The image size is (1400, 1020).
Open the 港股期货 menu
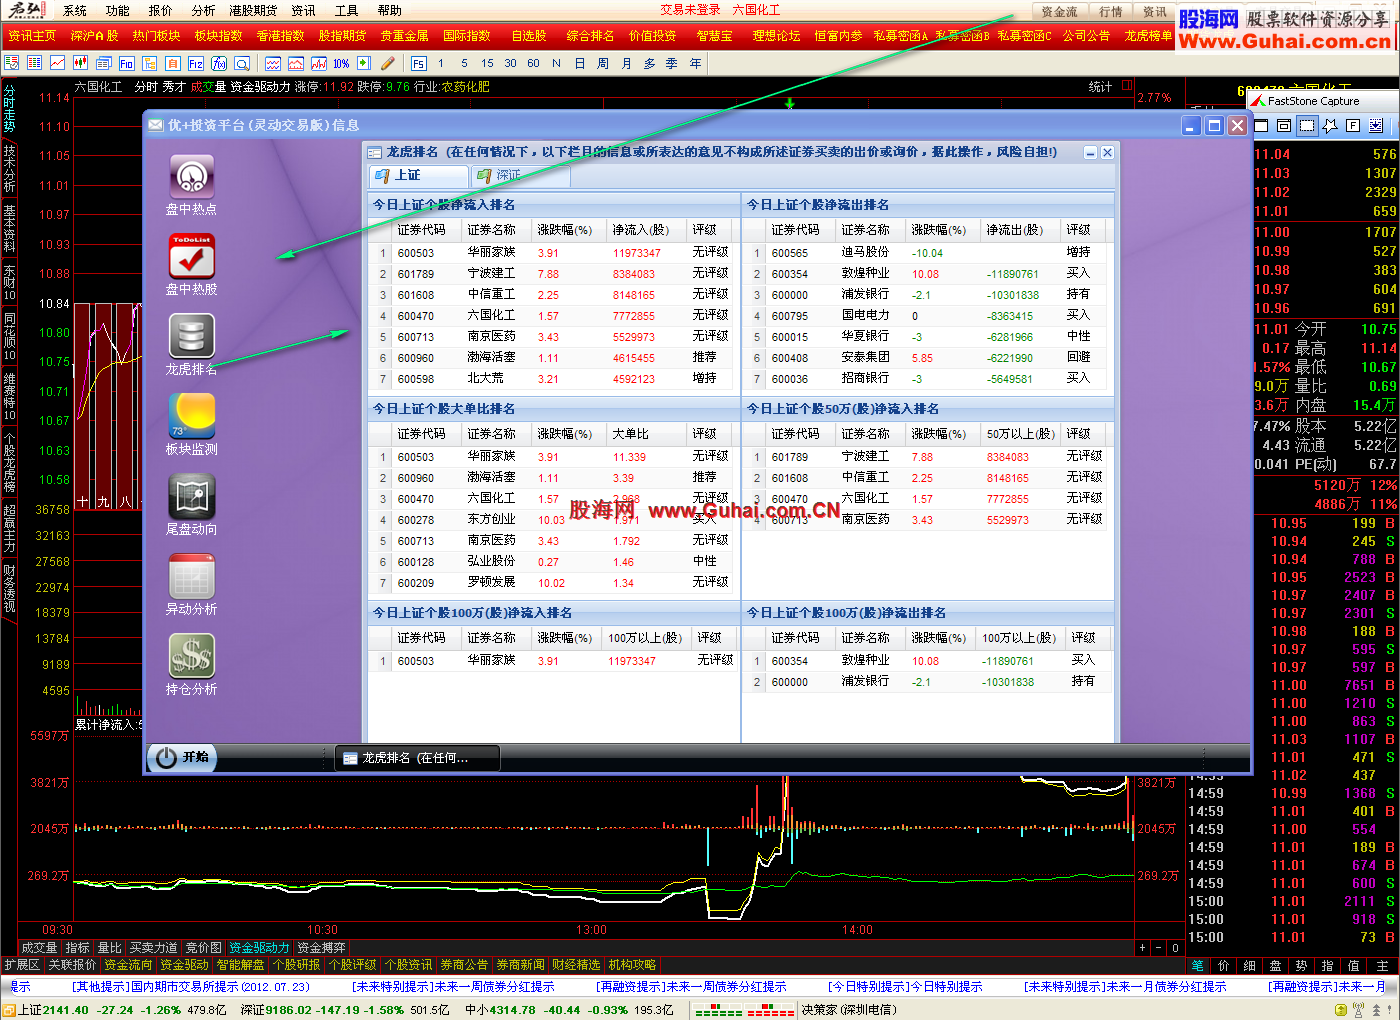tap(253, 10)
